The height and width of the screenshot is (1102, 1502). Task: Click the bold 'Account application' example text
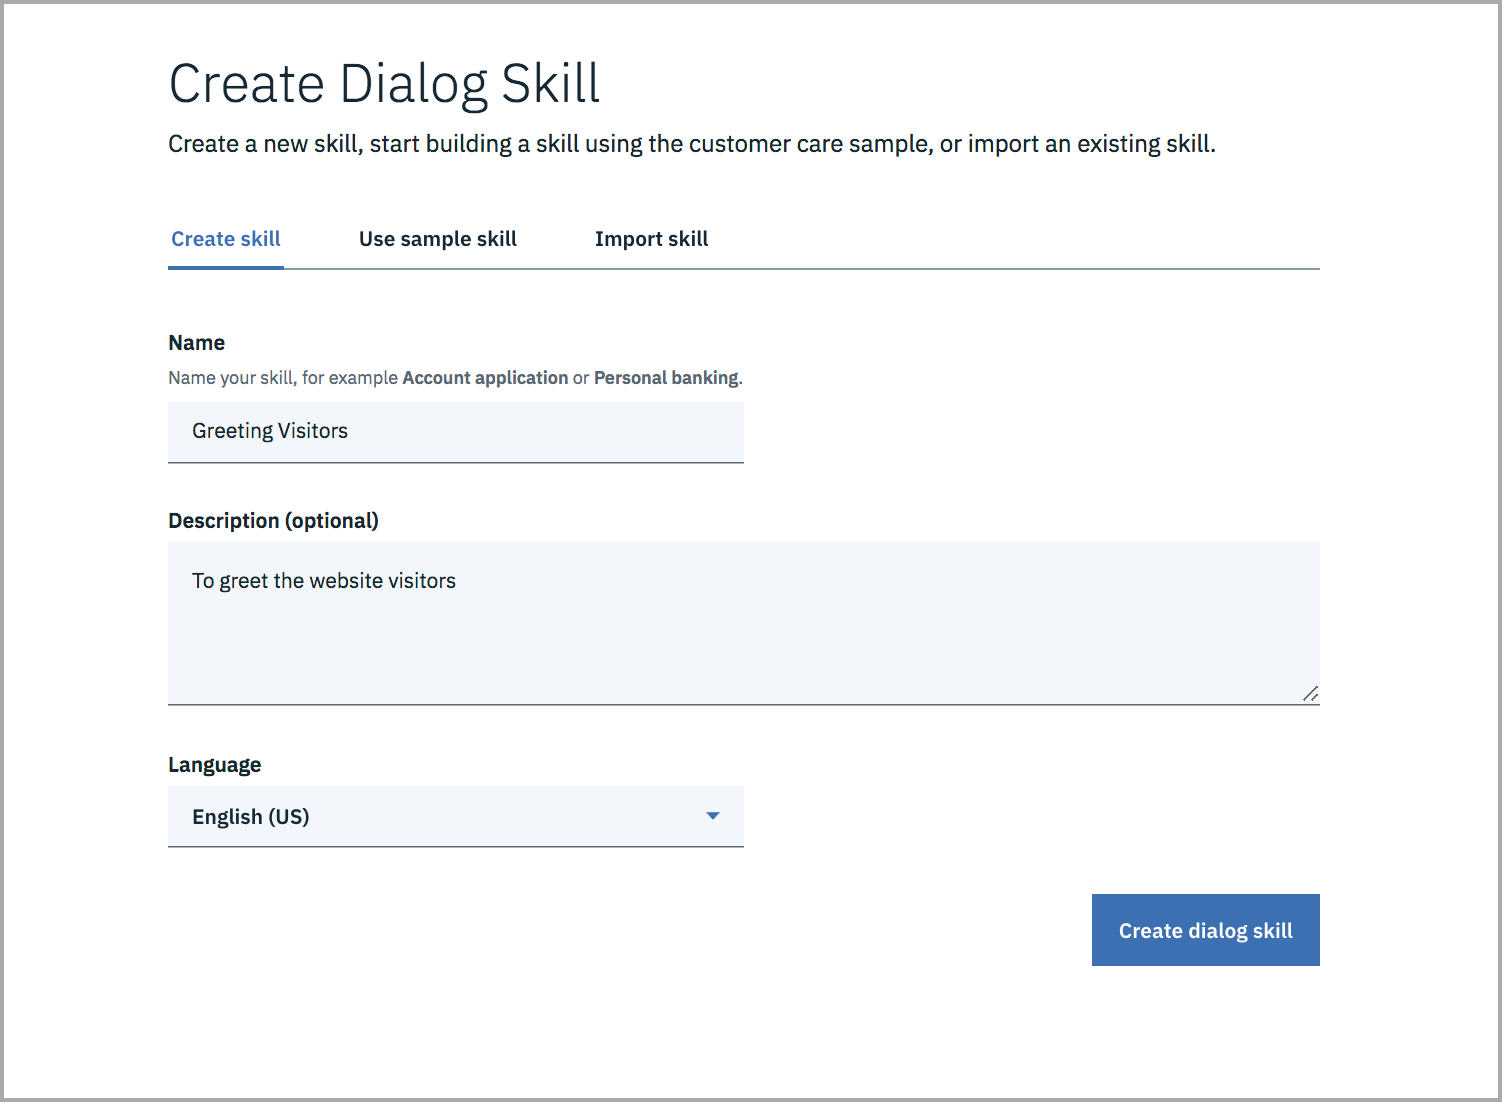pyautogui.click(x=484, y=377)
